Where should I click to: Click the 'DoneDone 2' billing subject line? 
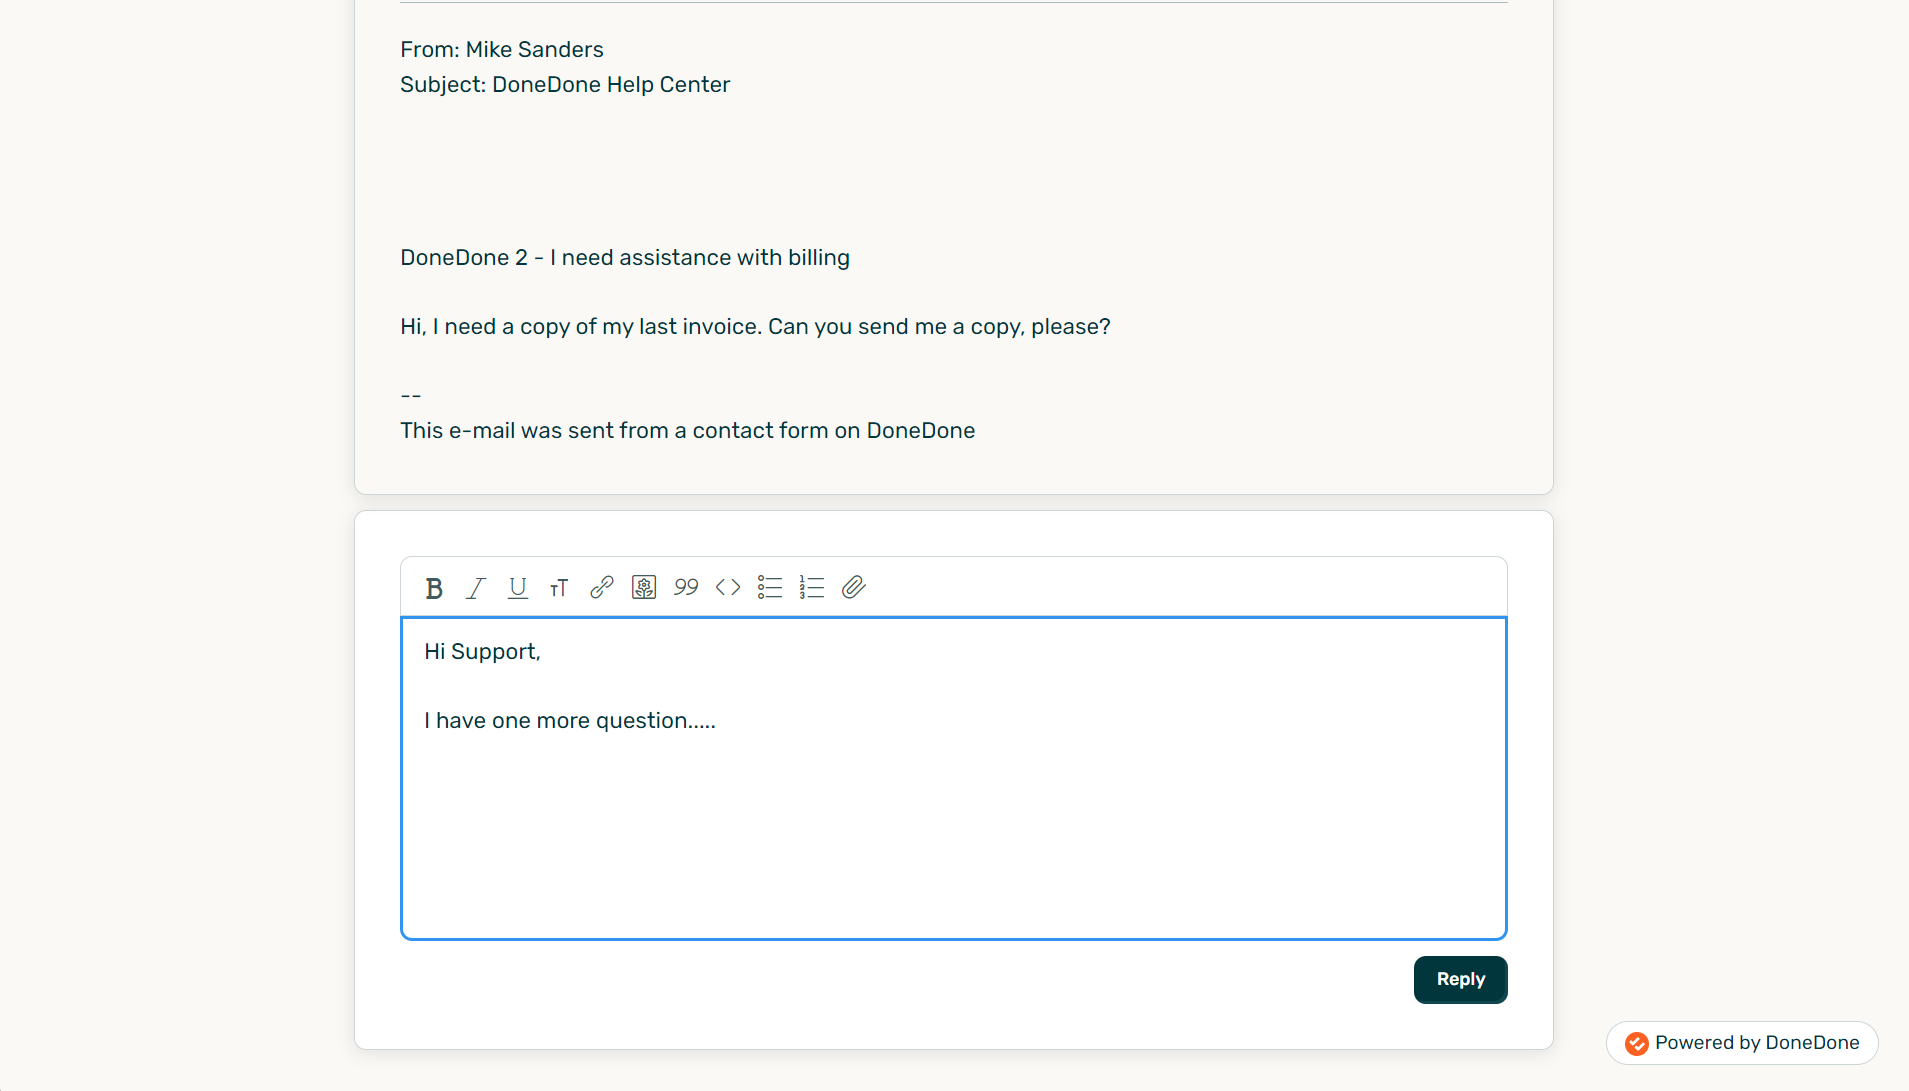624,257
